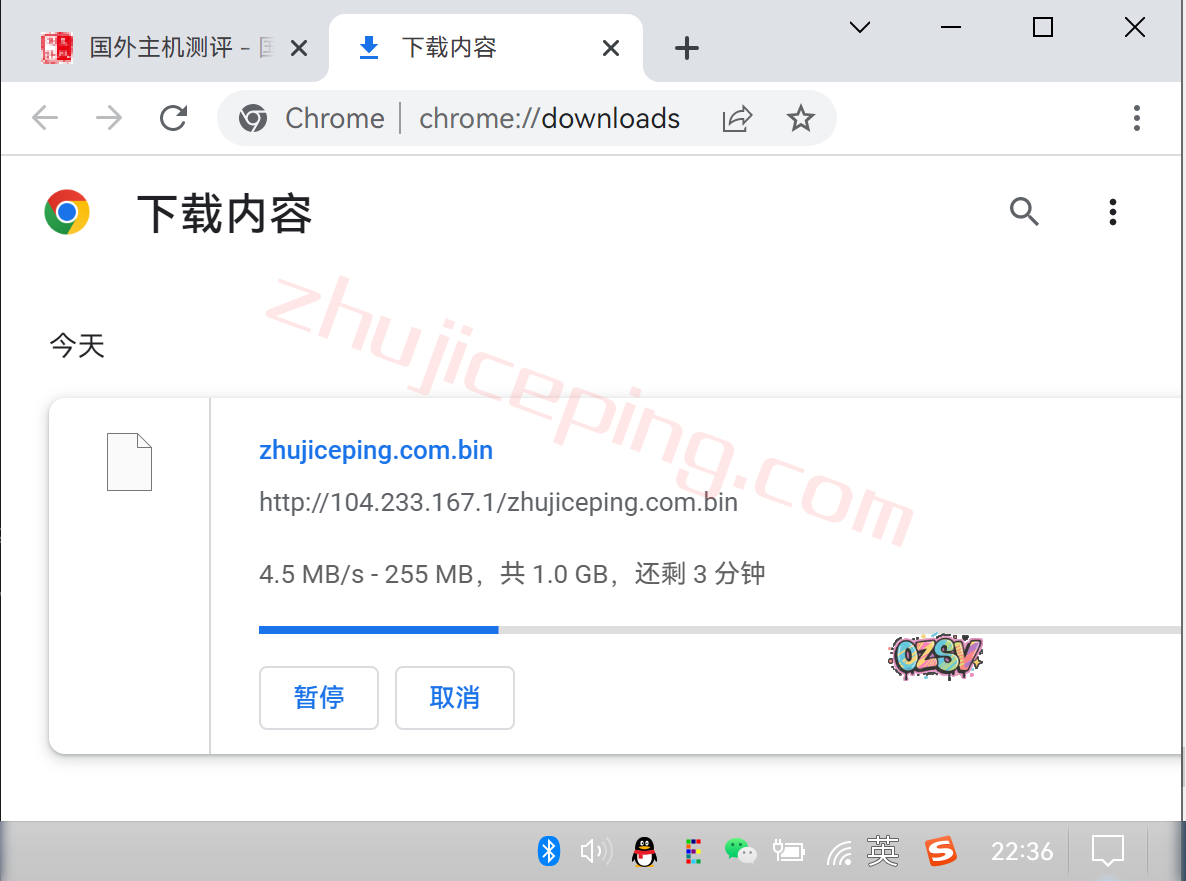1186x881 pixels.
Task: Bookmark this page with the star icon
Action: pos(800,119)
